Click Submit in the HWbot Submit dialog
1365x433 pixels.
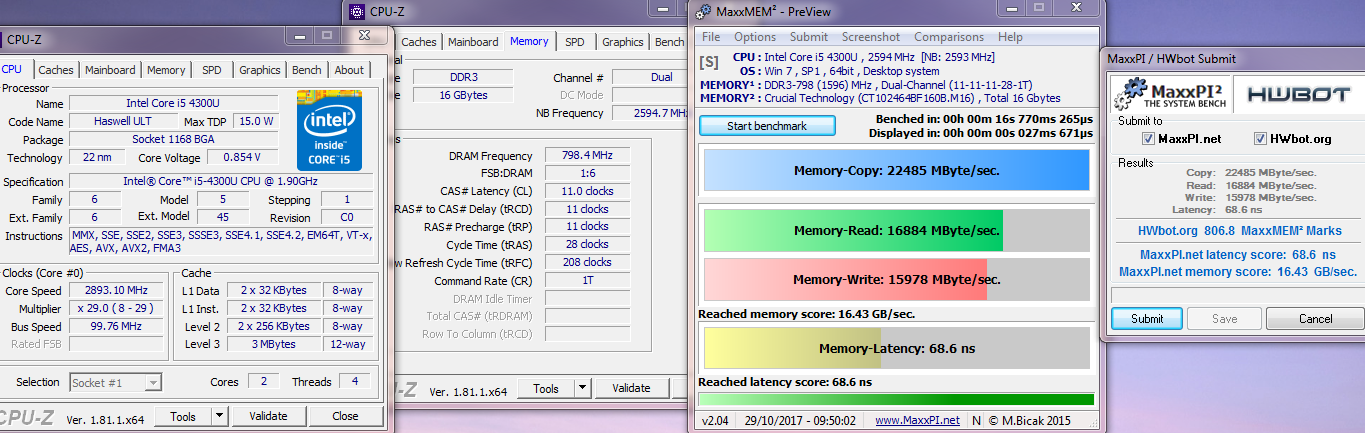click(x=1147, y=319)
